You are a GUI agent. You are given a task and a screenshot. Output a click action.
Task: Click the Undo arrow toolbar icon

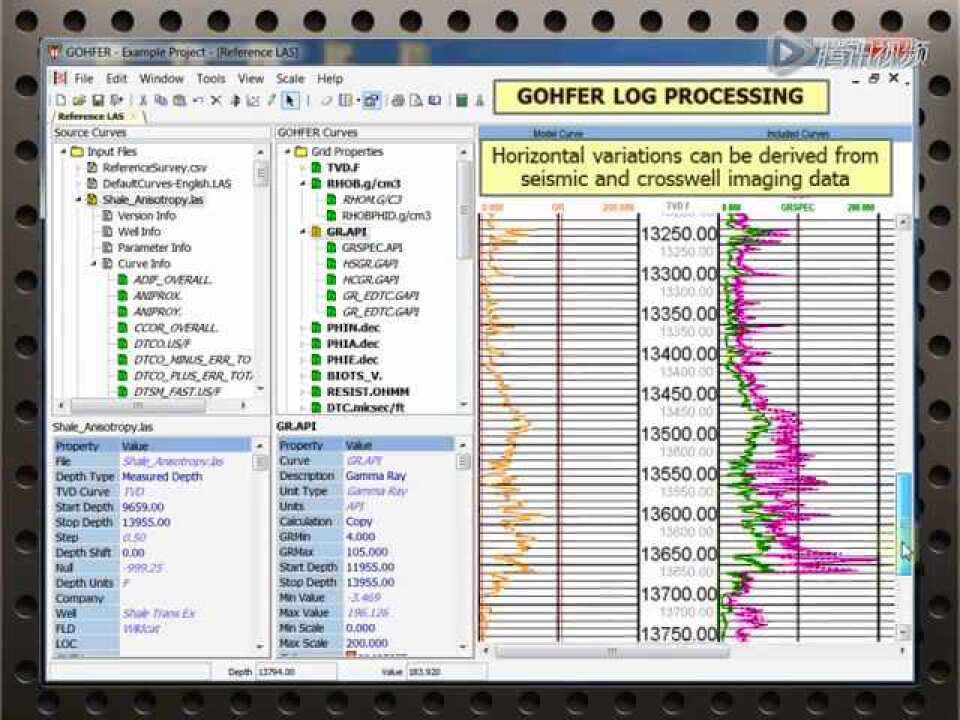pyautogui.click(x=197, y=100)
